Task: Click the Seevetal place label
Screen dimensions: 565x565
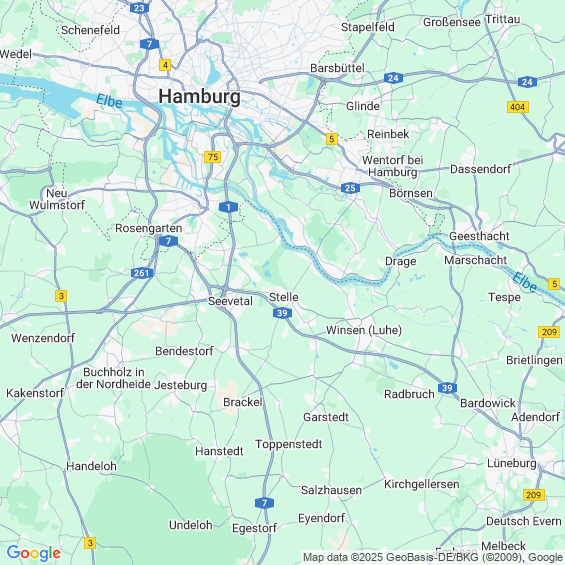Action: click(x=230, y=301)
